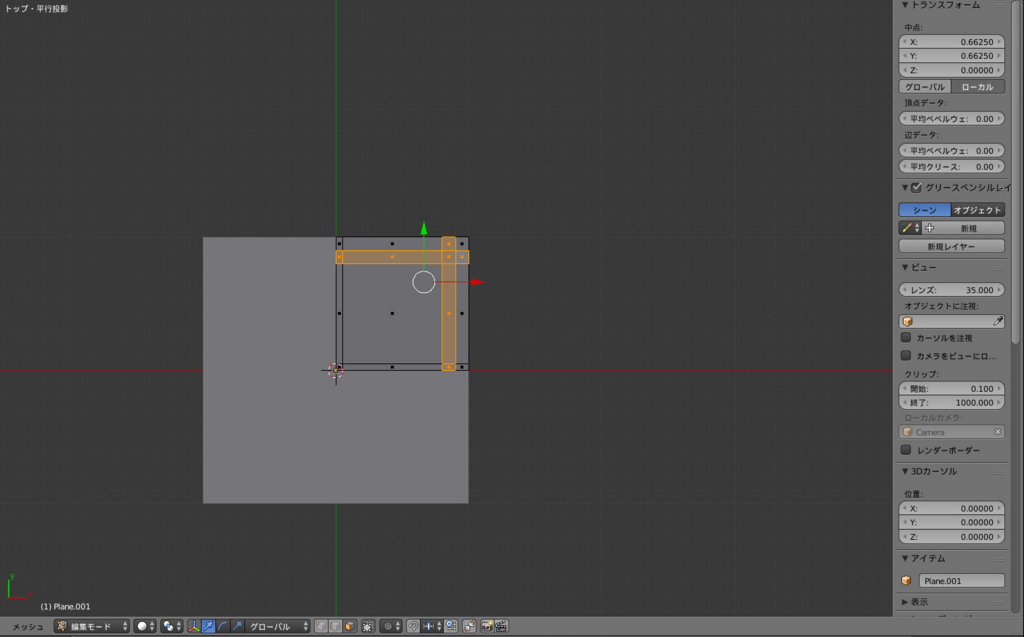1024x637 pixels.
Task: Click the red X-axis manipulator arrow
Action: (x=477, y=282)
